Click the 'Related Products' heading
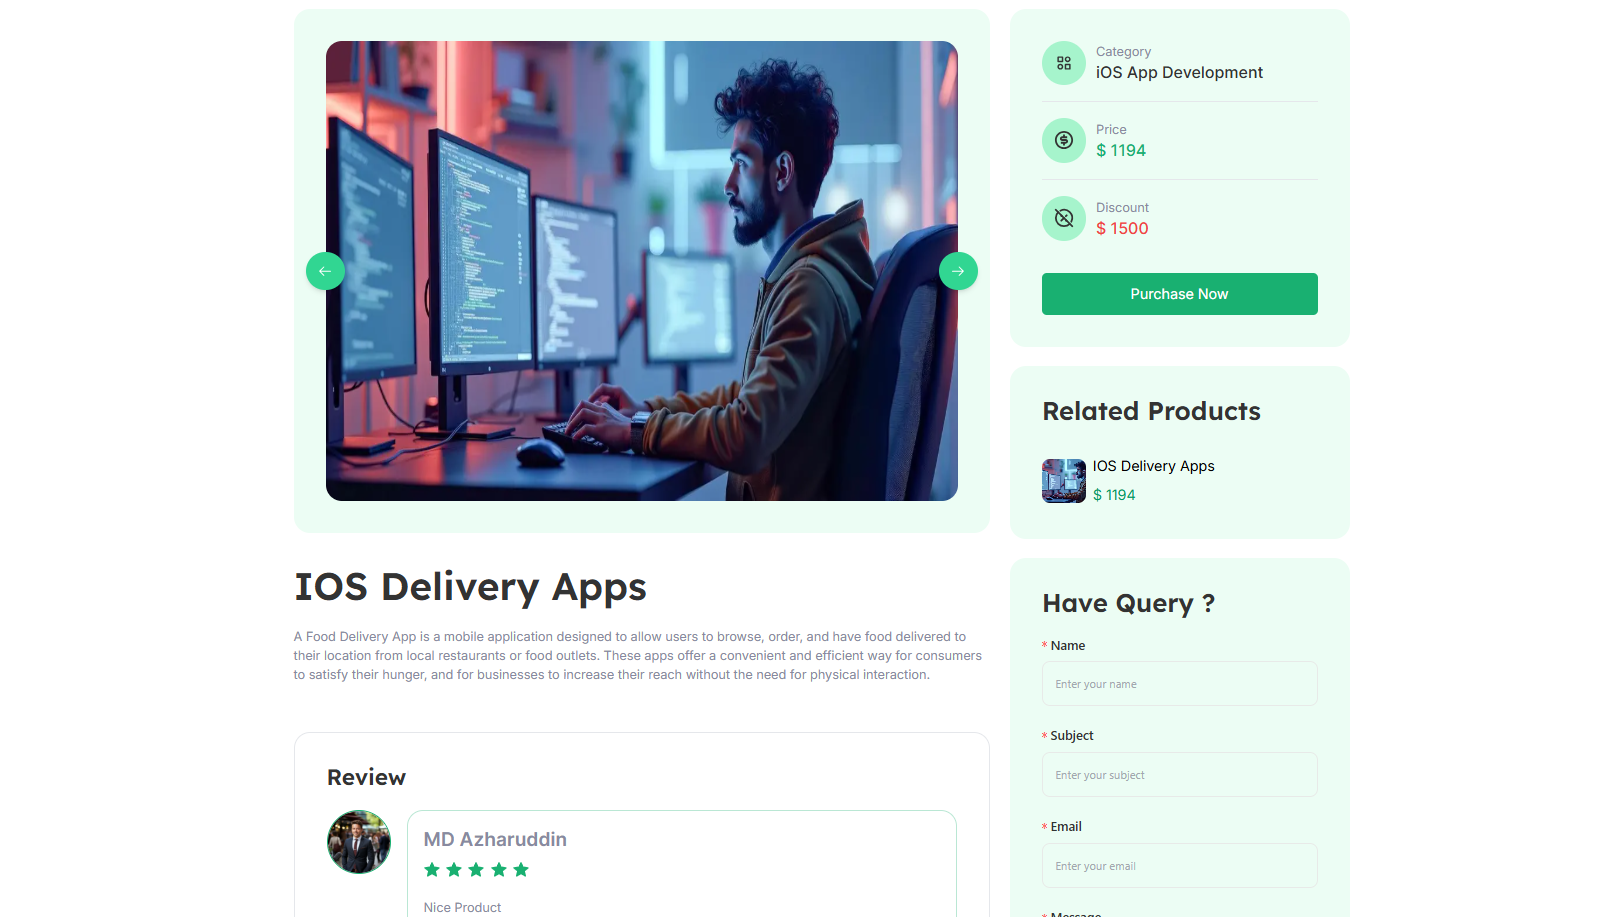Image resolution: width=1621 pixels, height=917 pixels. [x=1151, y=412]
